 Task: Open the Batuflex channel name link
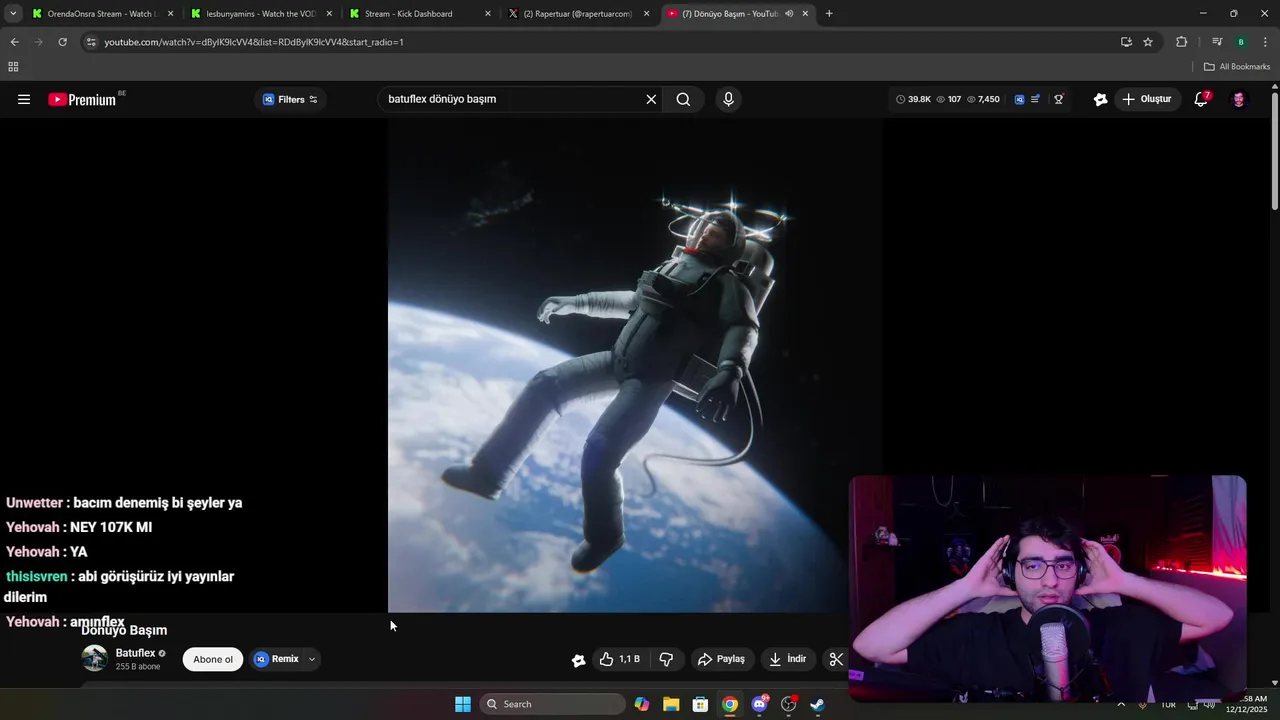(135, 653)
